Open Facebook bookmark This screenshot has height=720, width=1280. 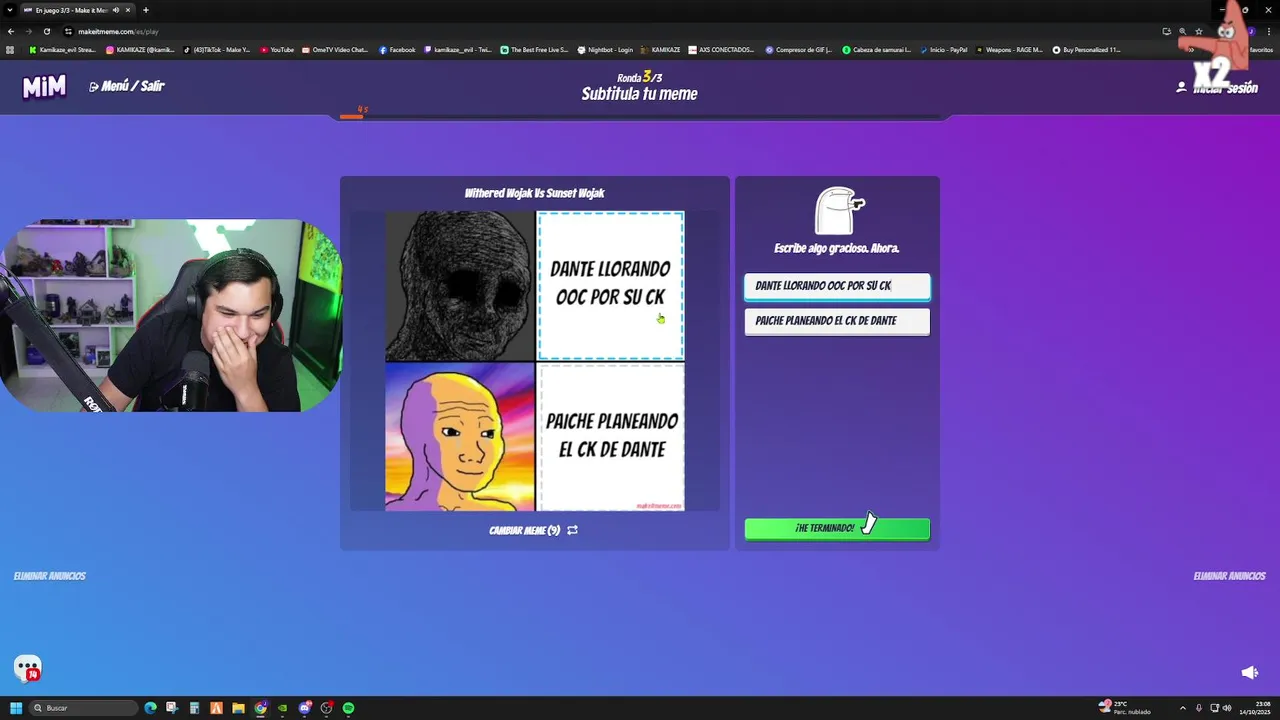[397, 50]
